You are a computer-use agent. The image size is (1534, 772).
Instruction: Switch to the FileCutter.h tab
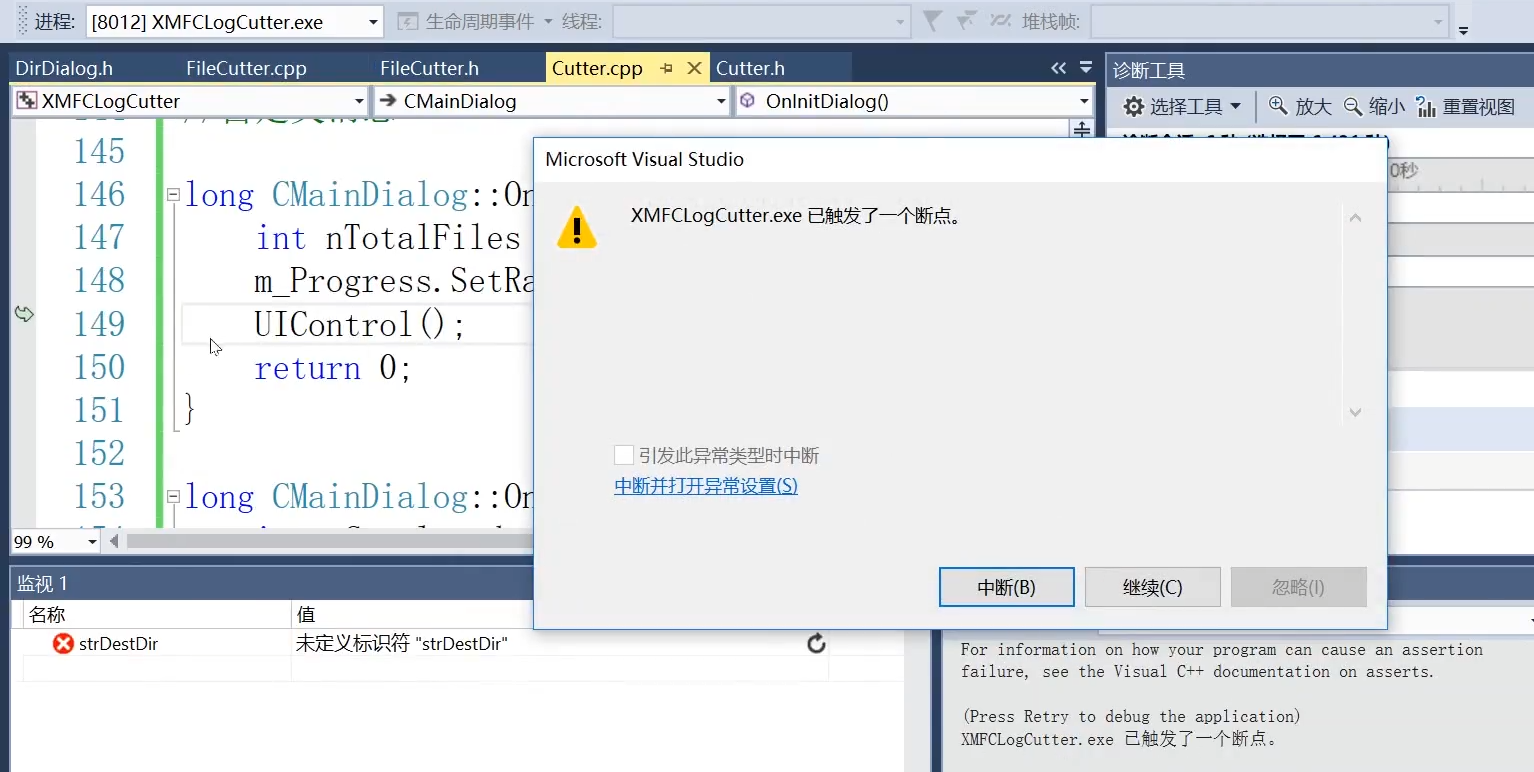429,68
